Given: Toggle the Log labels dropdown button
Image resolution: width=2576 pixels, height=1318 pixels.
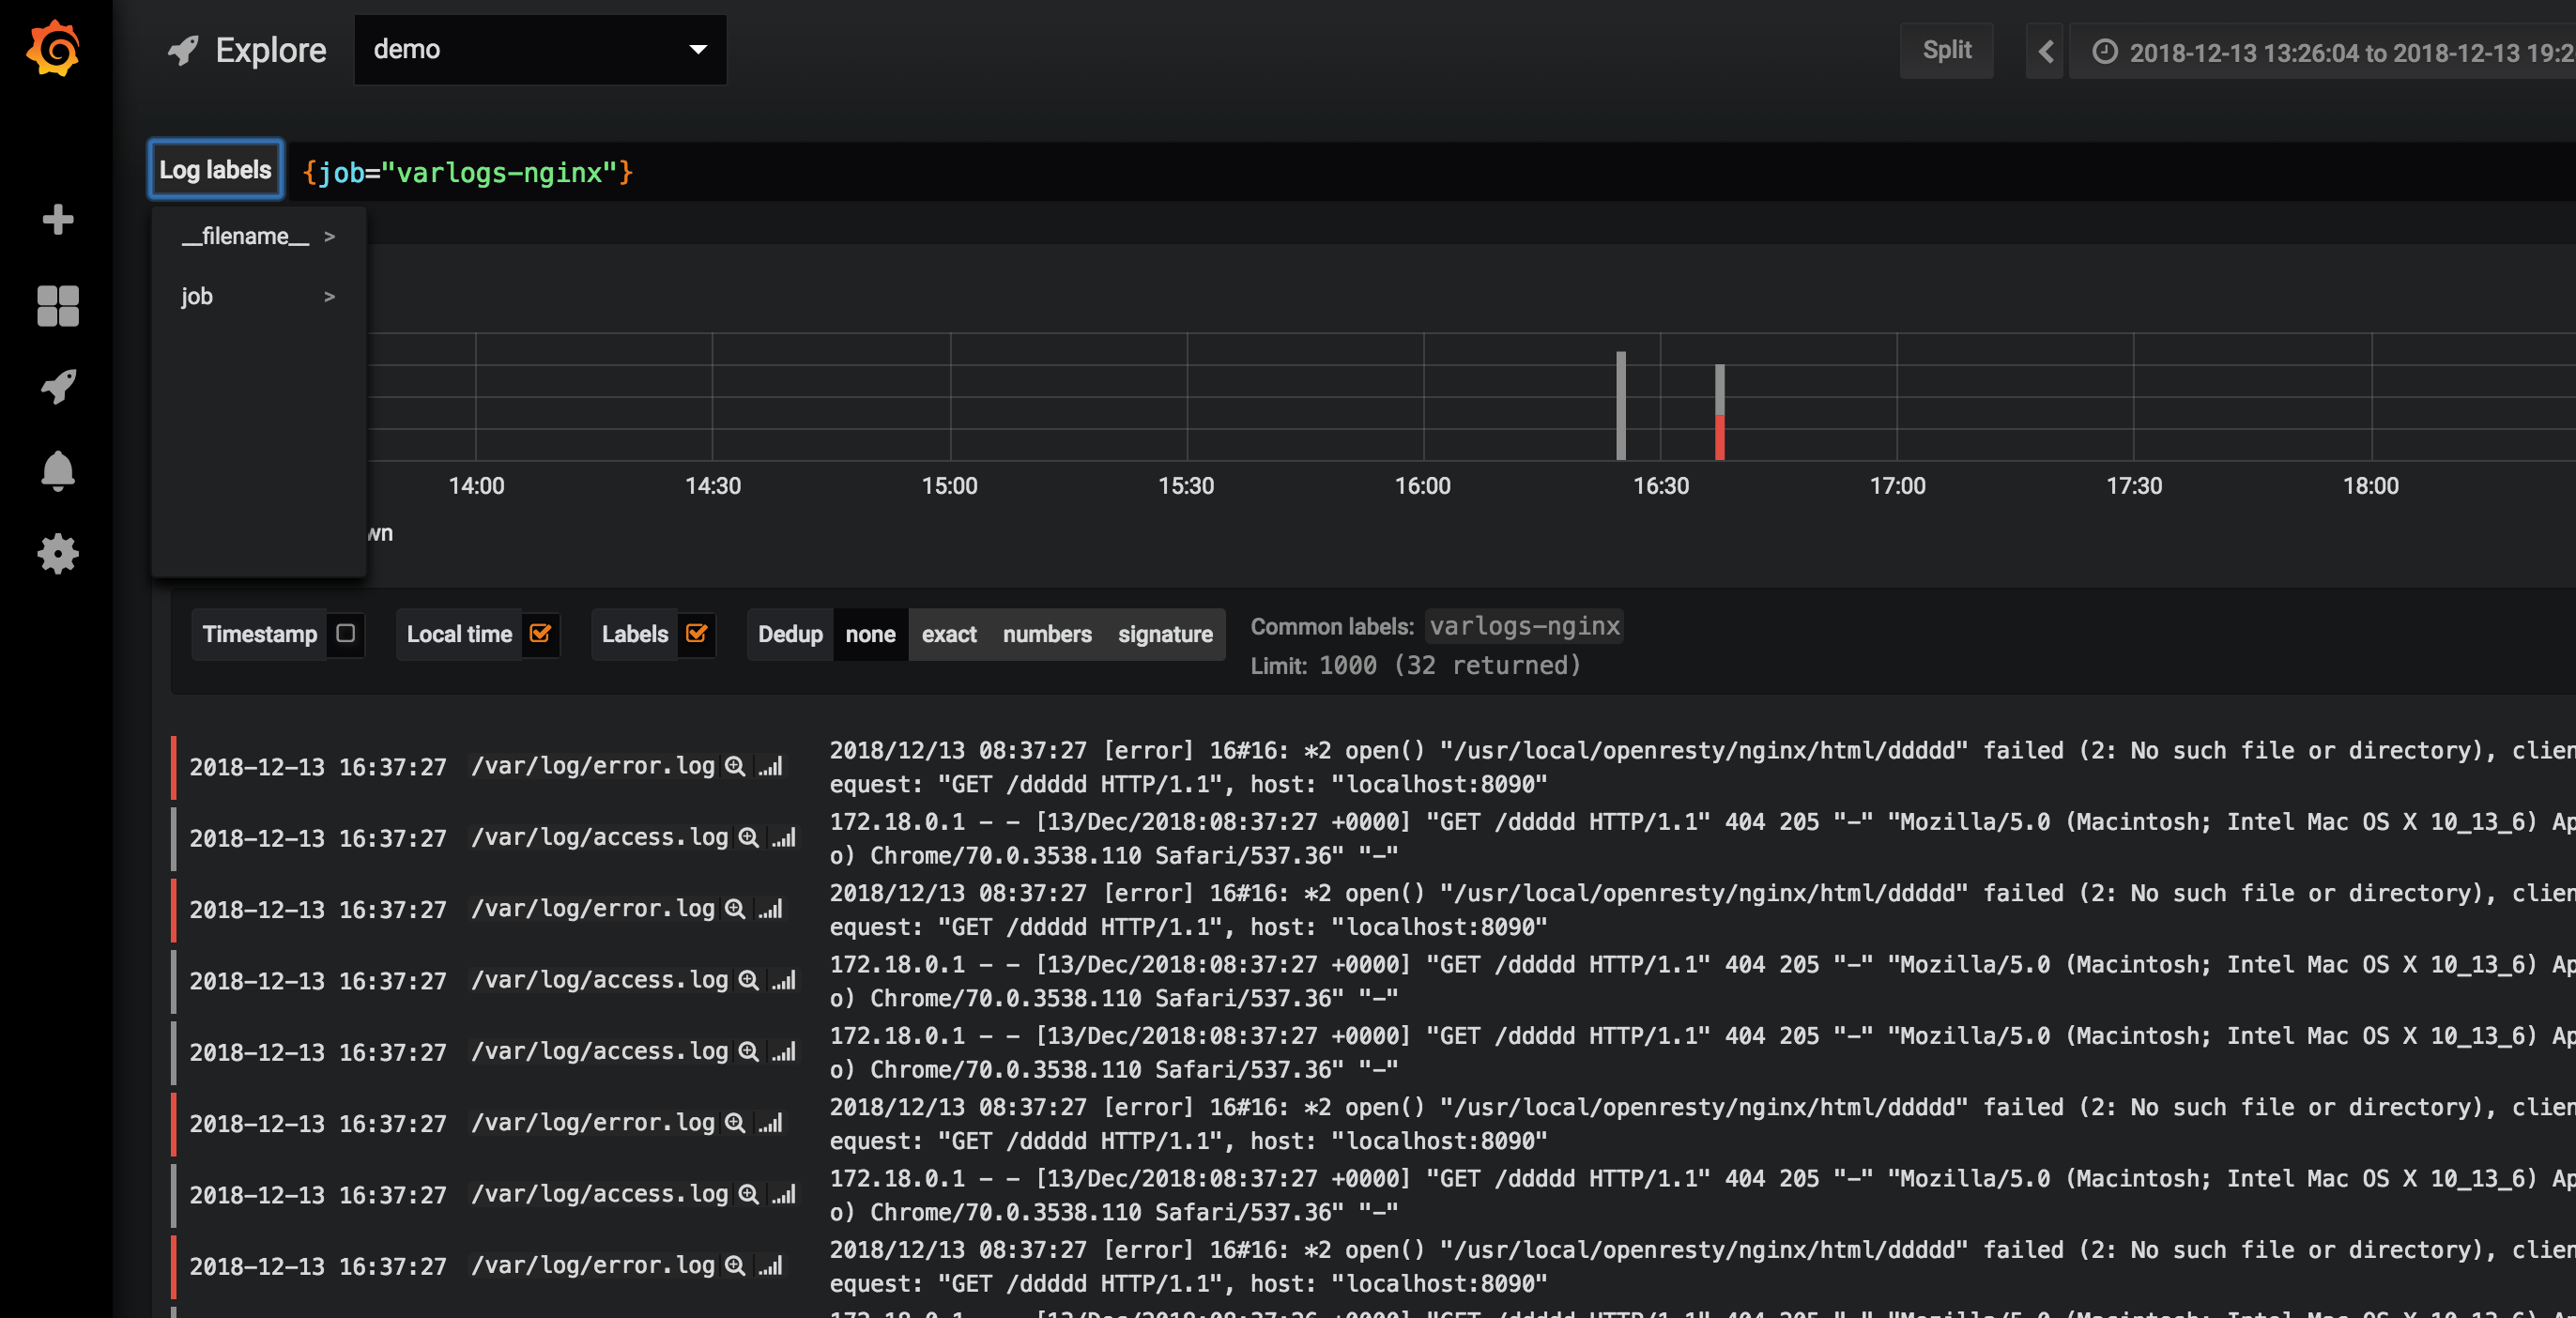Looking at the screenshot, I should pos(215,170).
